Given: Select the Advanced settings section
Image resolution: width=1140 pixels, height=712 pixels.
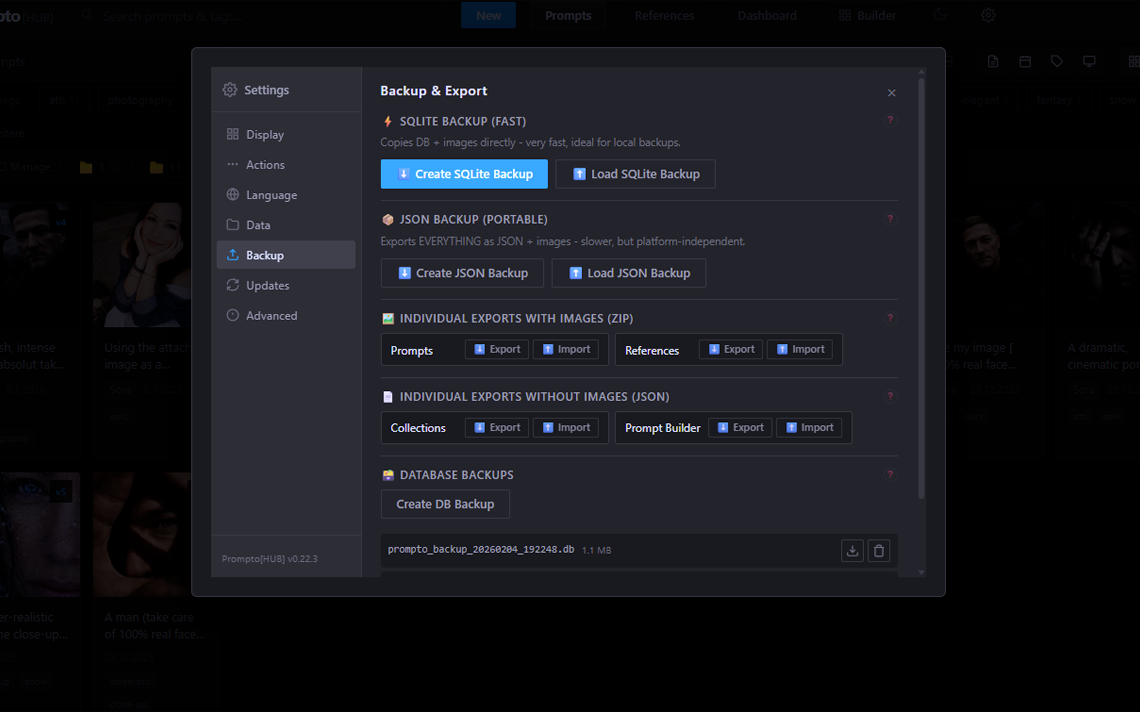Looking at the screenshot, I should [270, 315].
